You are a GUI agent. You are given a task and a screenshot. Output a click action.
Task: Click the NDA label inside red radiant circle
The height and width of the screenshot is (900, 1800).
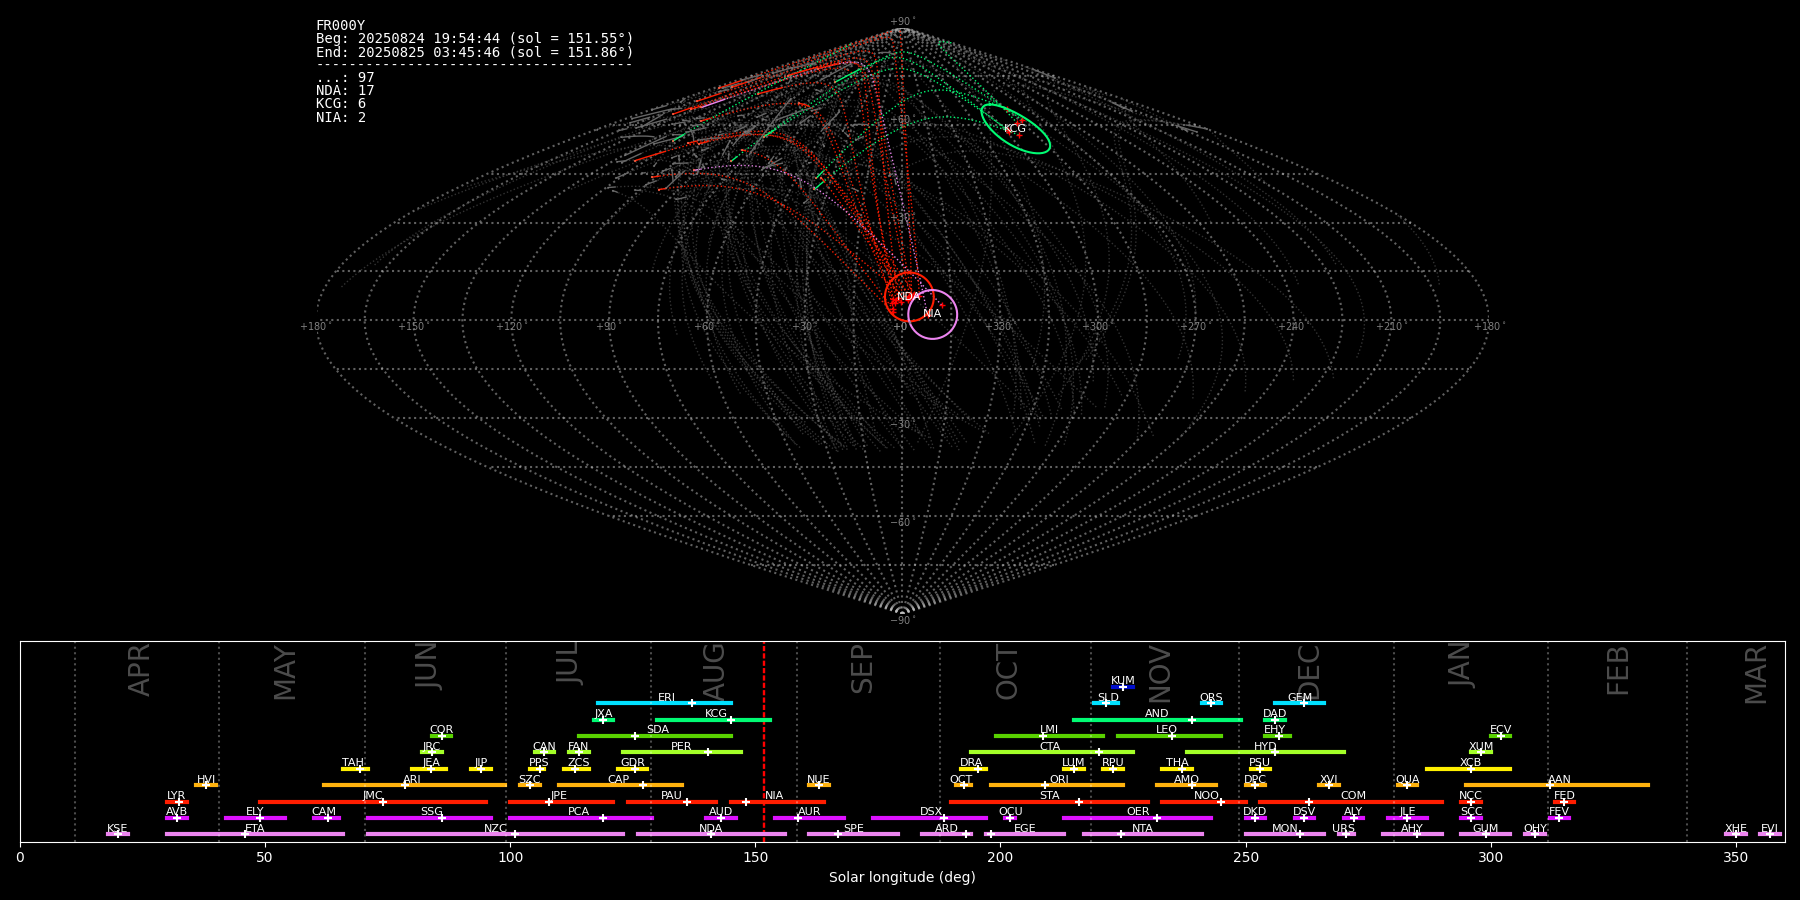[908, 297]
